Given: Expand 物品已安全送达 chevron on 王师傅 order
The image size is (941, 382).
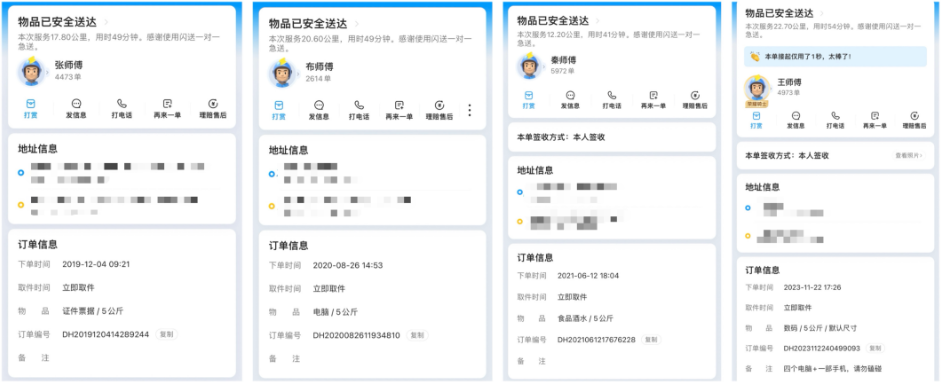Looking at the screenshot, I should [821, 13].
